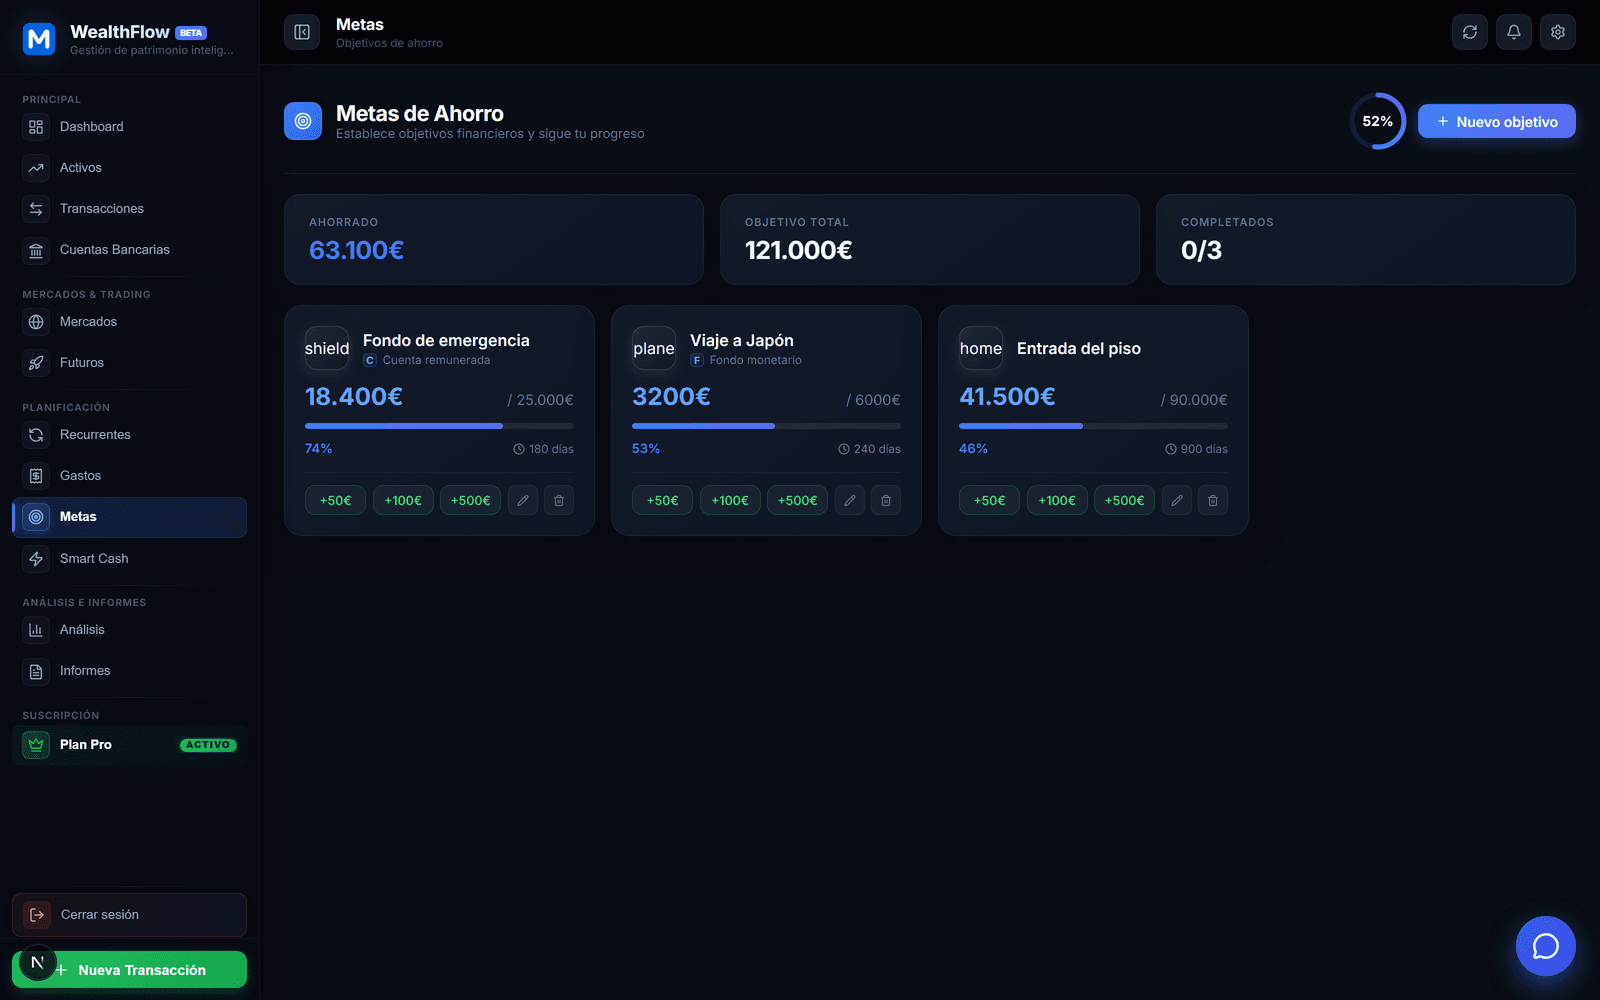1600x1000 pixels.
Task: Click the refresh icon in top bar
Action: [1470, 32]
